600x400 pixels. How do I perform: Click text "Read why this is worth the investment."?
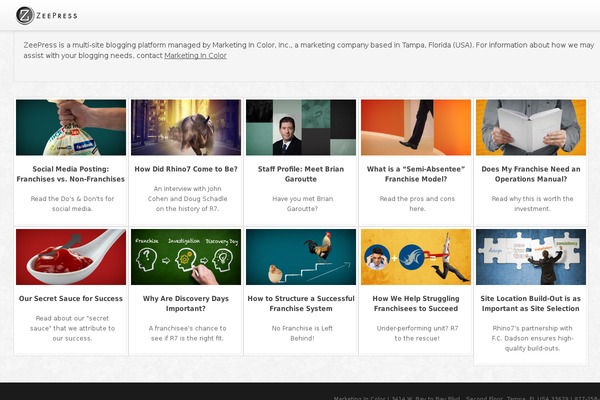point(532,204)
